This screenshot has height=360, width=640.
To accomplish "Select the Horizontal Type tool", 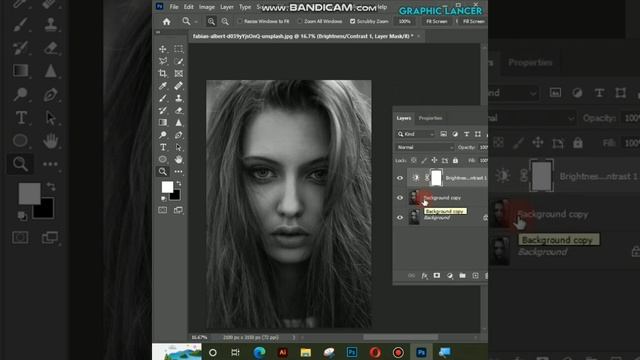I will 162,147.
